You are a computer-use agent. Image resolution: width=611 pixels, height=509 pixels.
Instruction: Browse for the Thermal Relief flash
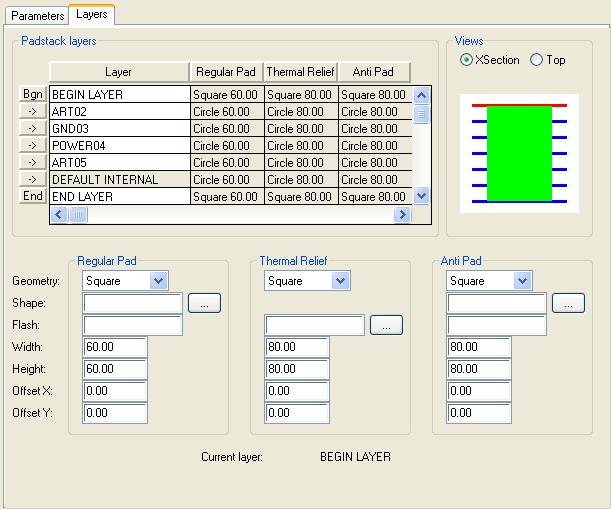386,325
